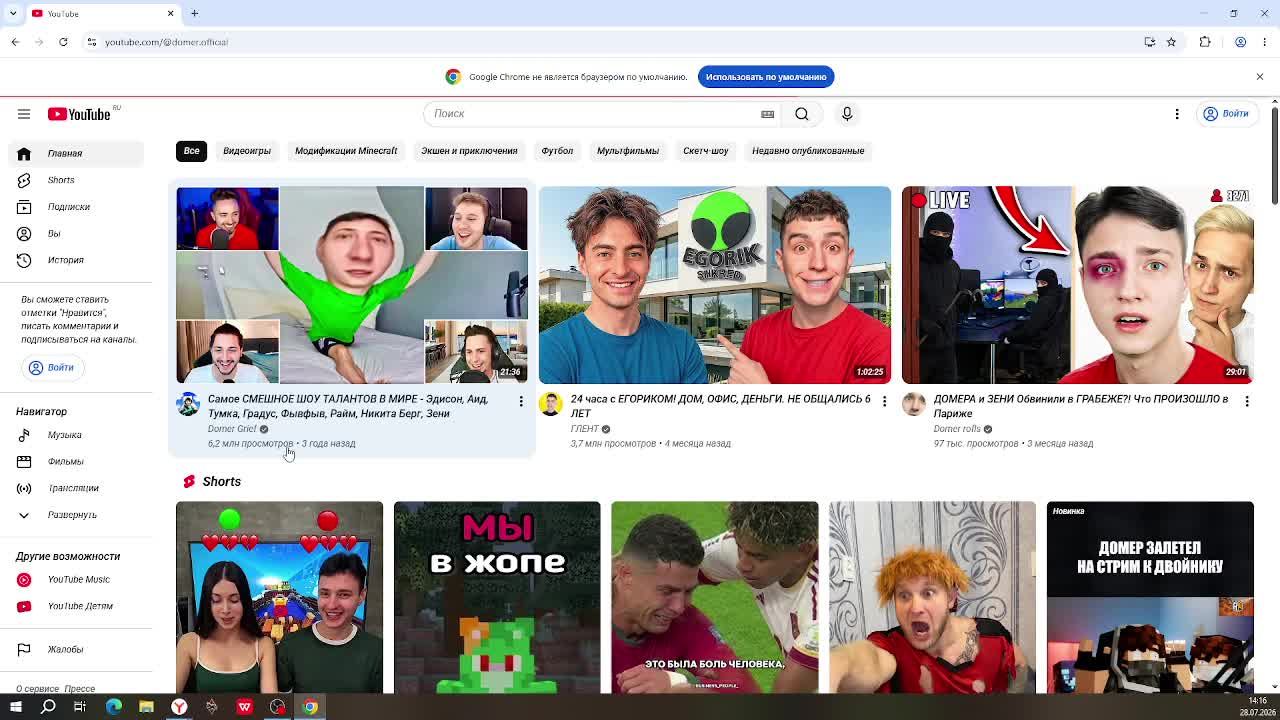The image size is (1280, 720).
Task: Open Chrome three-dot menu
Action: pos(1265,42)
